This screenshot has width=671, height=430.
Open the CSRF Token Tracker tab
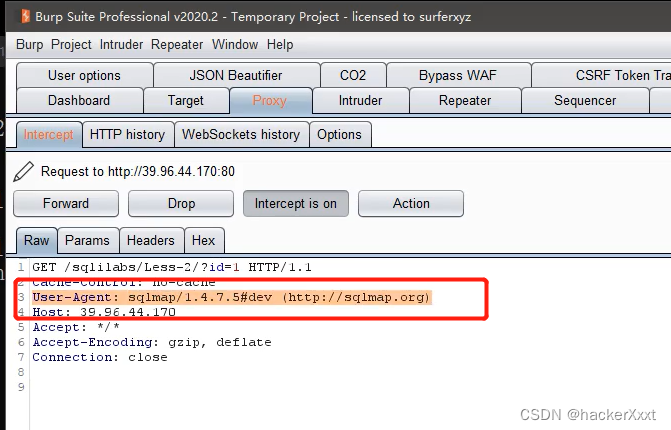(601, 75)
